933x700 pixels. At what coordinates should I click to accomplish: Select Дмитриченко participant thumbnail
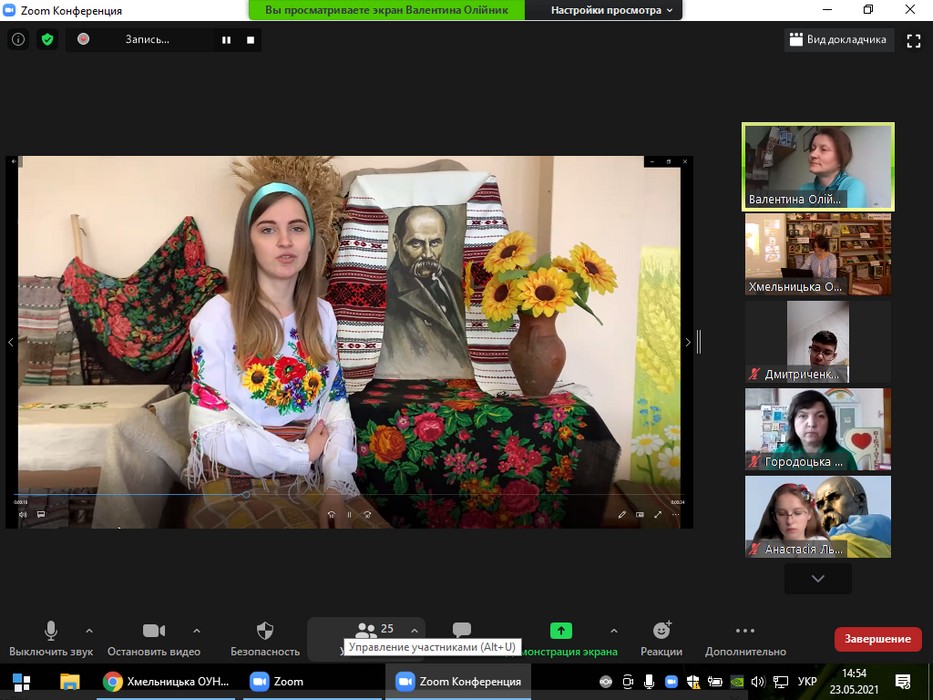(x=818, y=342)
